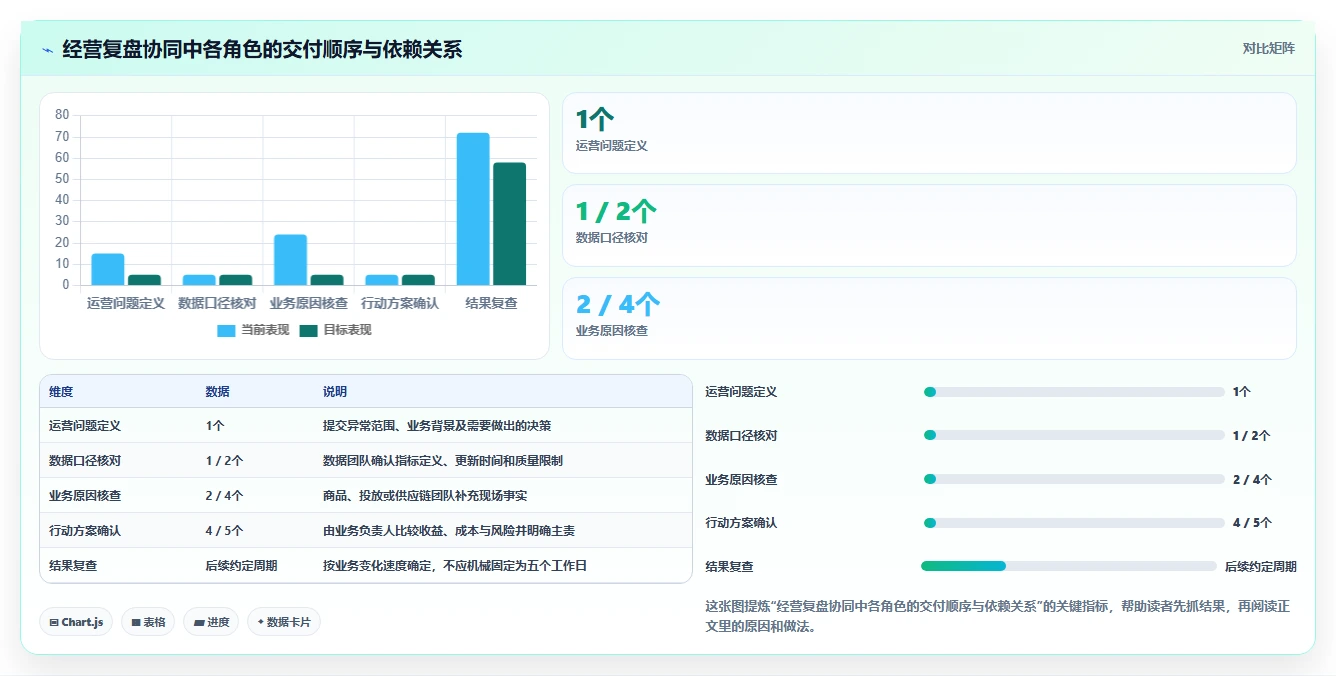
Task: Toggle the 目标表现 legend swatch
Action: click(308, 331)
